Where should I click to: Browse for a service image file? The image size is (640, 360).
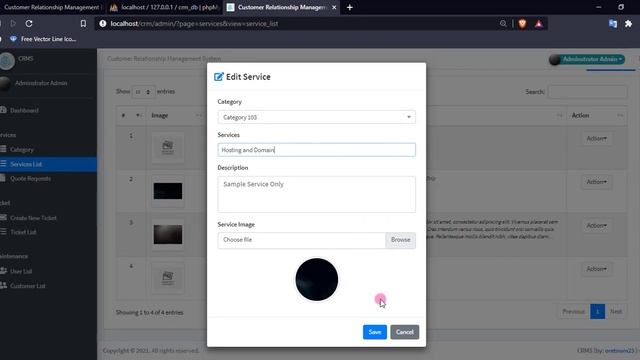pyautogui.click(x=400, y=240)
